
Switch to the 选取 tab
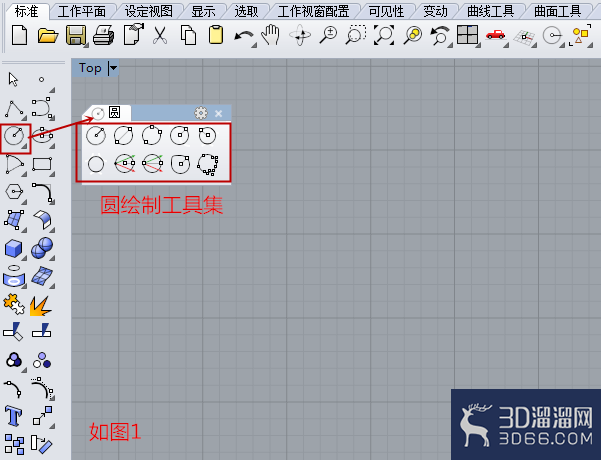[246, 12]
